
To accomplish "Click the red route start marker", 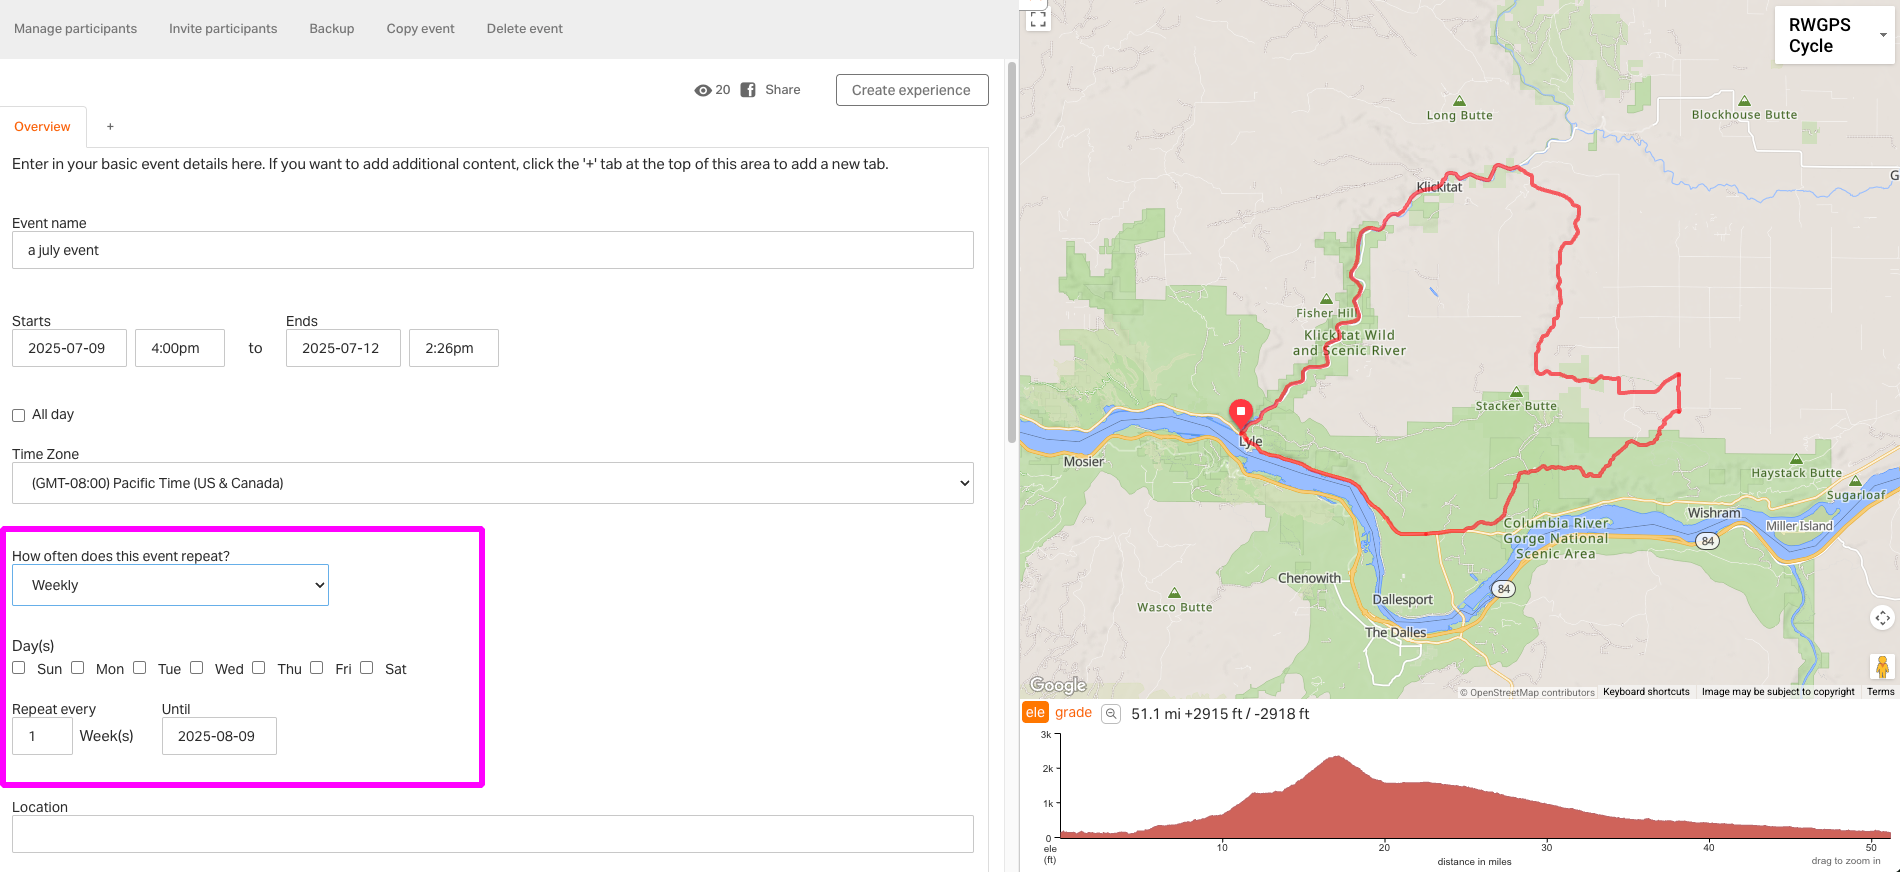I will pyautogui.click(x=1241, y=414).
